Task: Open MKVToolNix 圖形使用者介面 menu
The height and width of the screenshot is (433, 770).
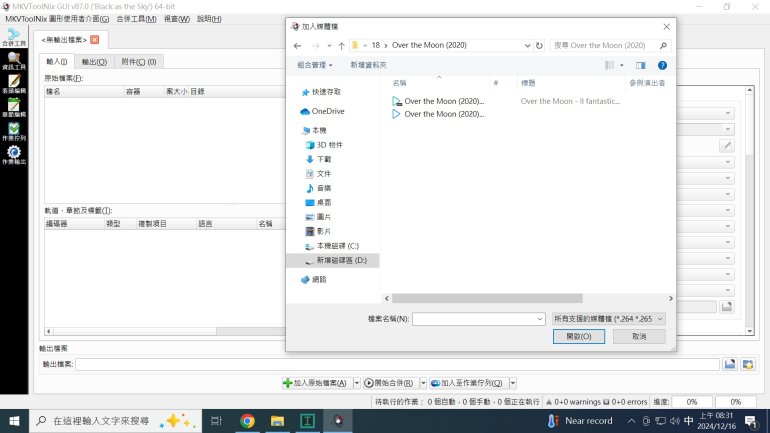Action: [57, 19]
